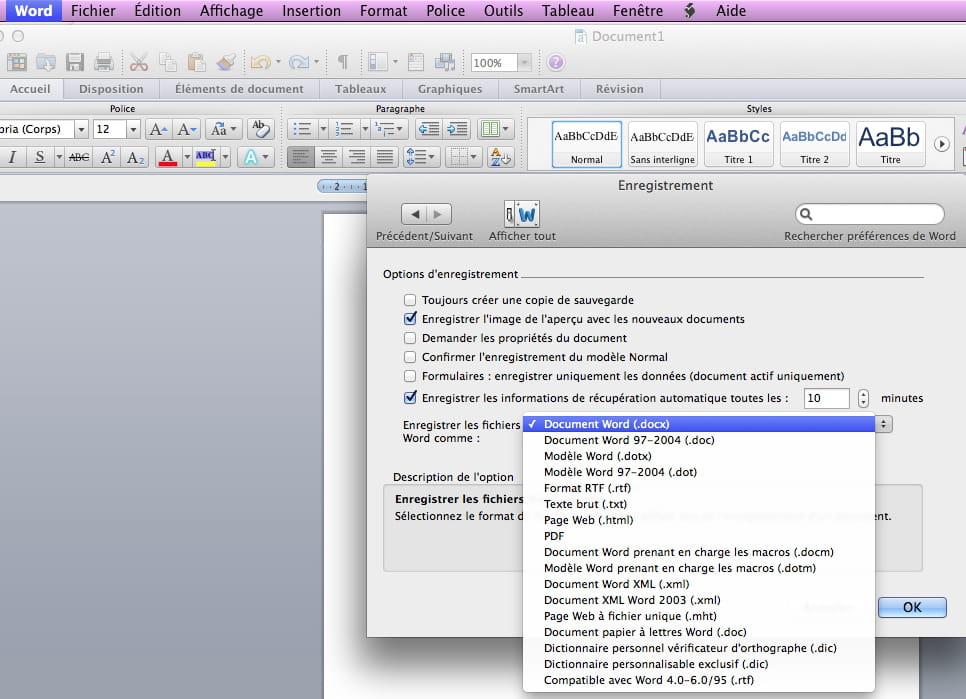
Task: Open the Toolbox icon in the toolbar
Action: click(x=416, y=62)
